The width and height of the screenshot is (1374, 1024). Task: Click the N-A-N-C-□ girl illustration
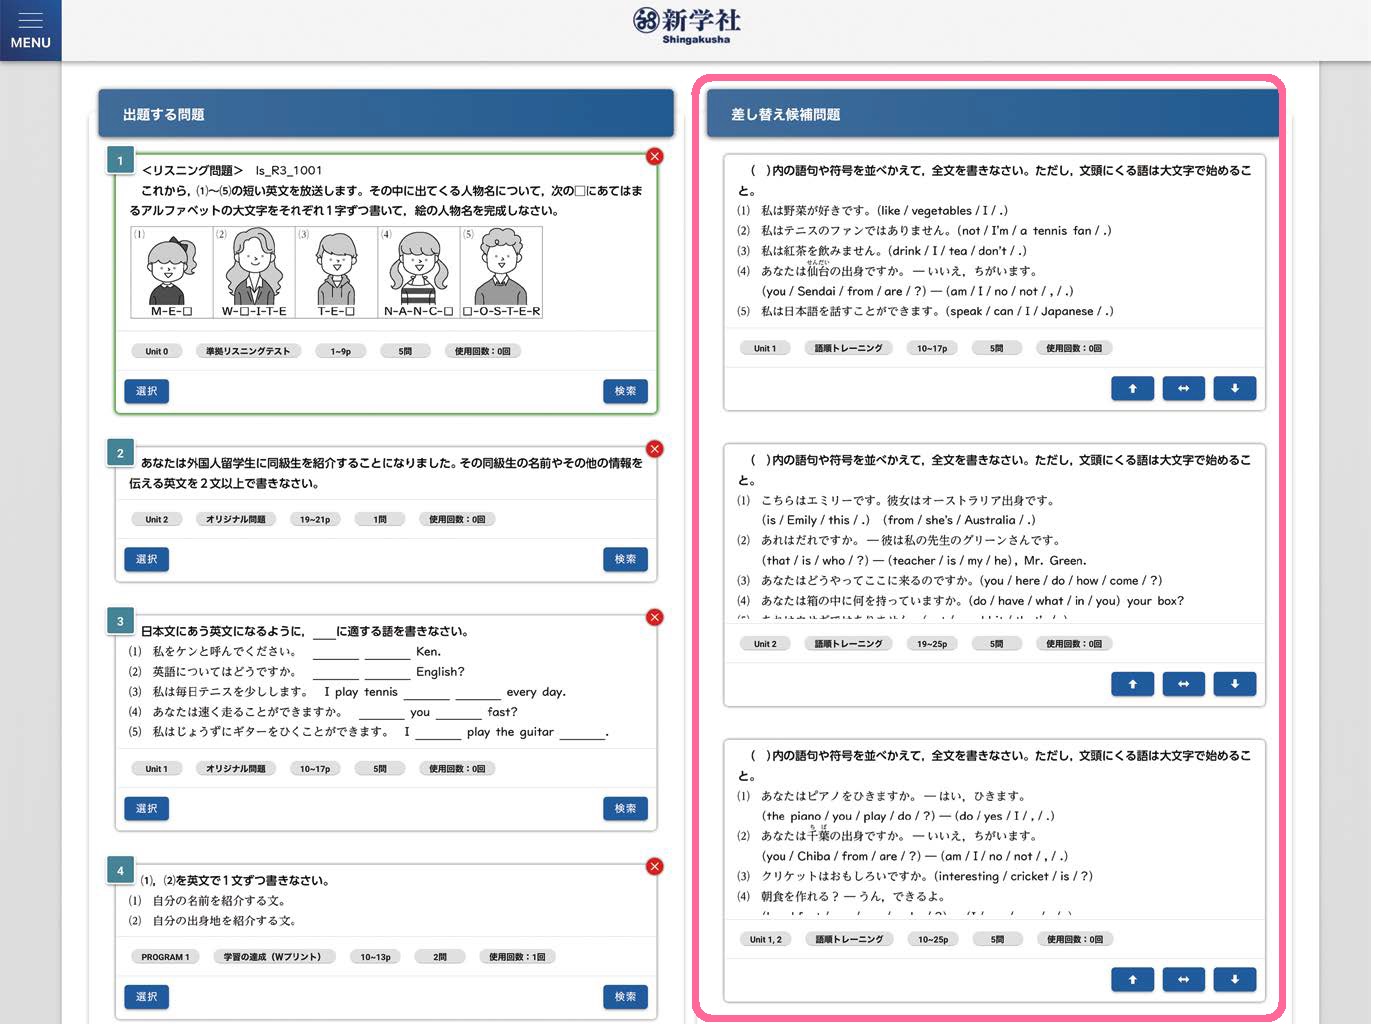[x=418, y=272]
